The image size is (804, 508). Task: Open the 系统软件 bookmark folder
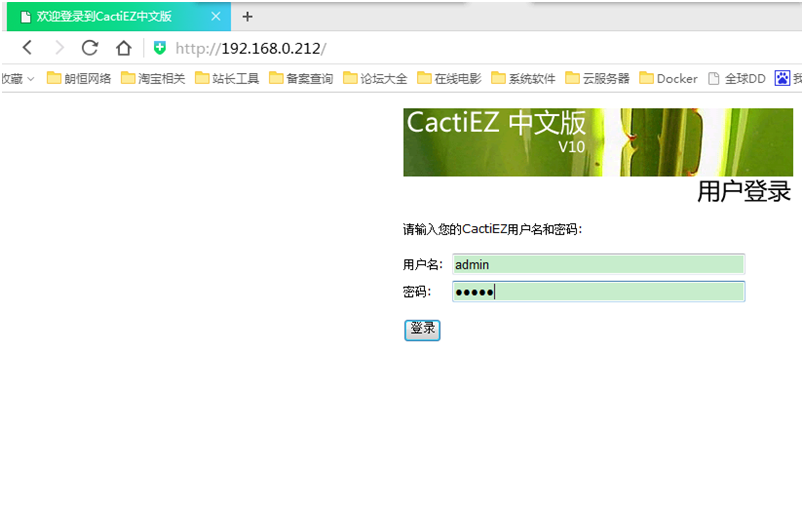pyautogui.click(x=523, y=78)
